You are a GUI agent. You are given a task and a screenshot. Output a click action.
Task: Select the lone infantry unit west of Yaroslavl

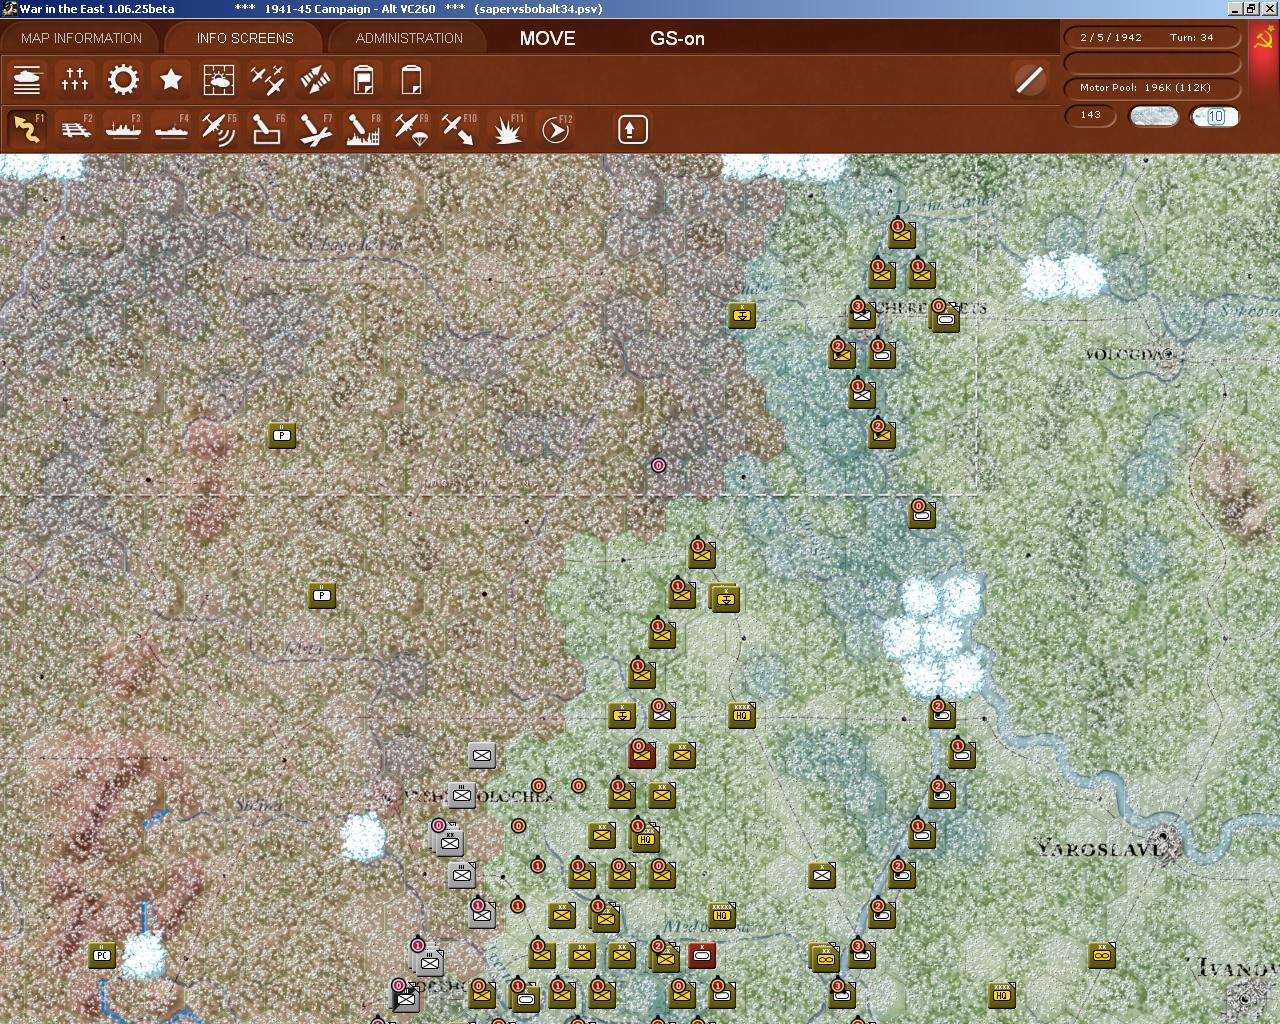pyautogui.click(x=822, y=875)
